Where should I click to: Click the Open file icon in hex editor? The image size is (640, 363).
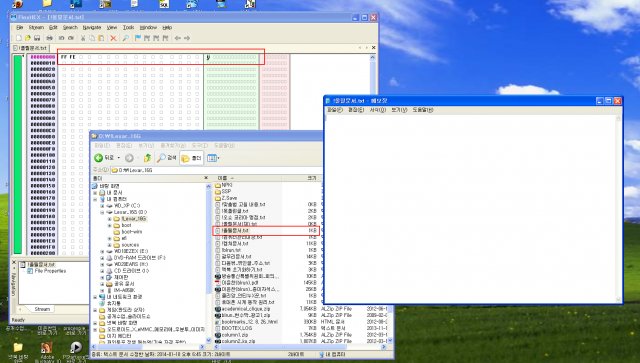pyautogui.click(x=28, y=38)
